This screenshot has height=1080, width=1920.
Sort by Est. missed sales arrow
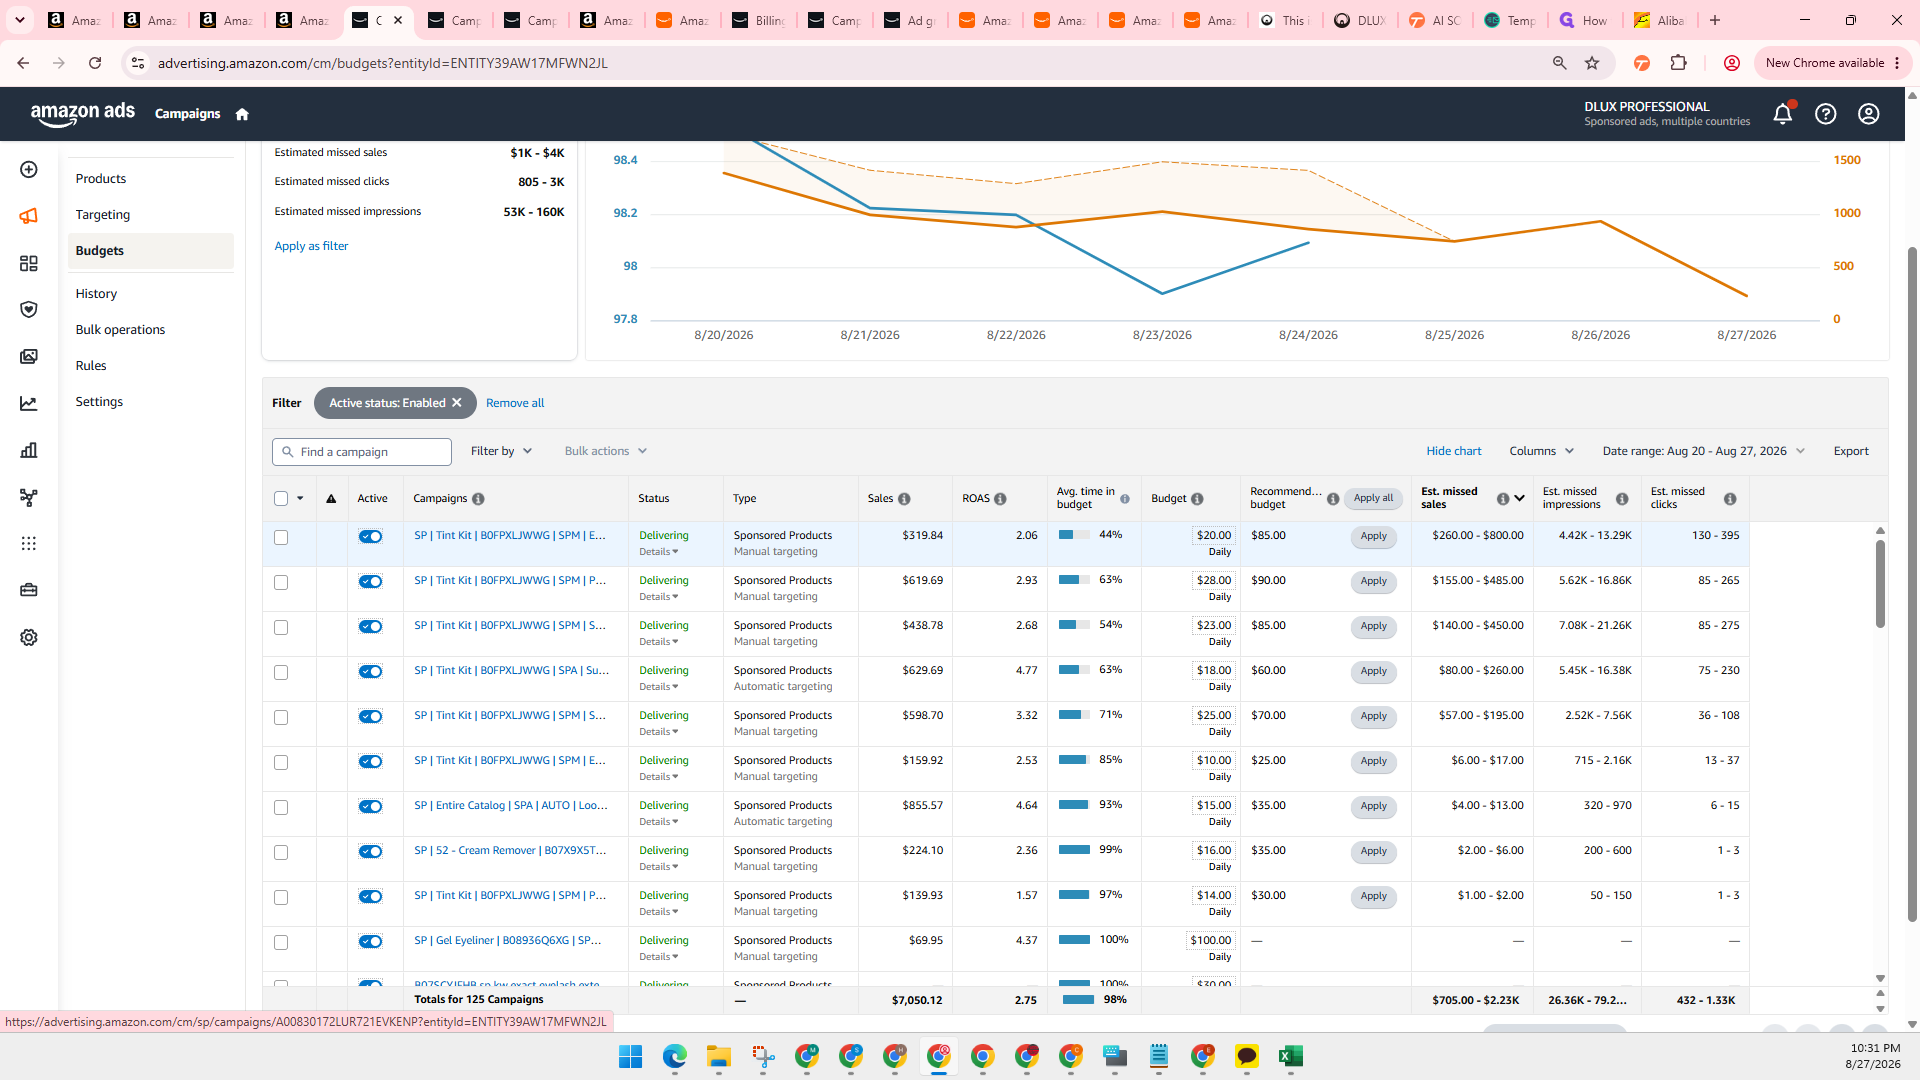click(1519, 499)
